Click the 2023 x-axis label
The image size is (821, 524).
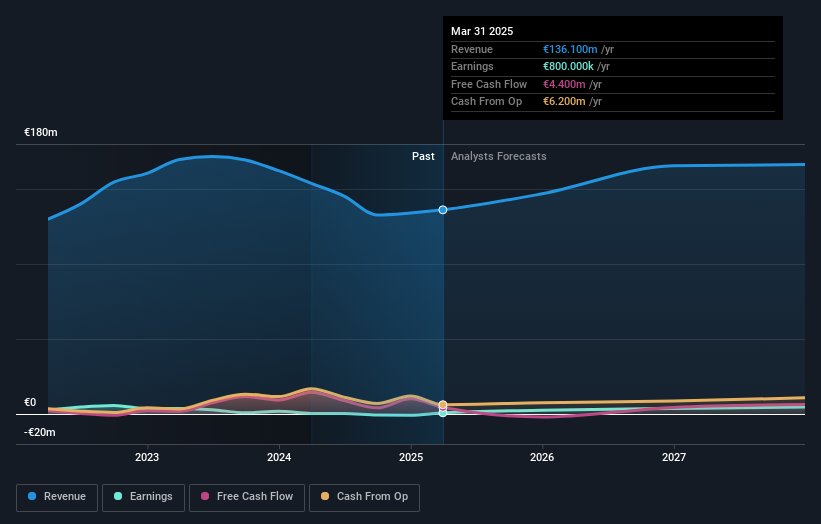(147, 457)
